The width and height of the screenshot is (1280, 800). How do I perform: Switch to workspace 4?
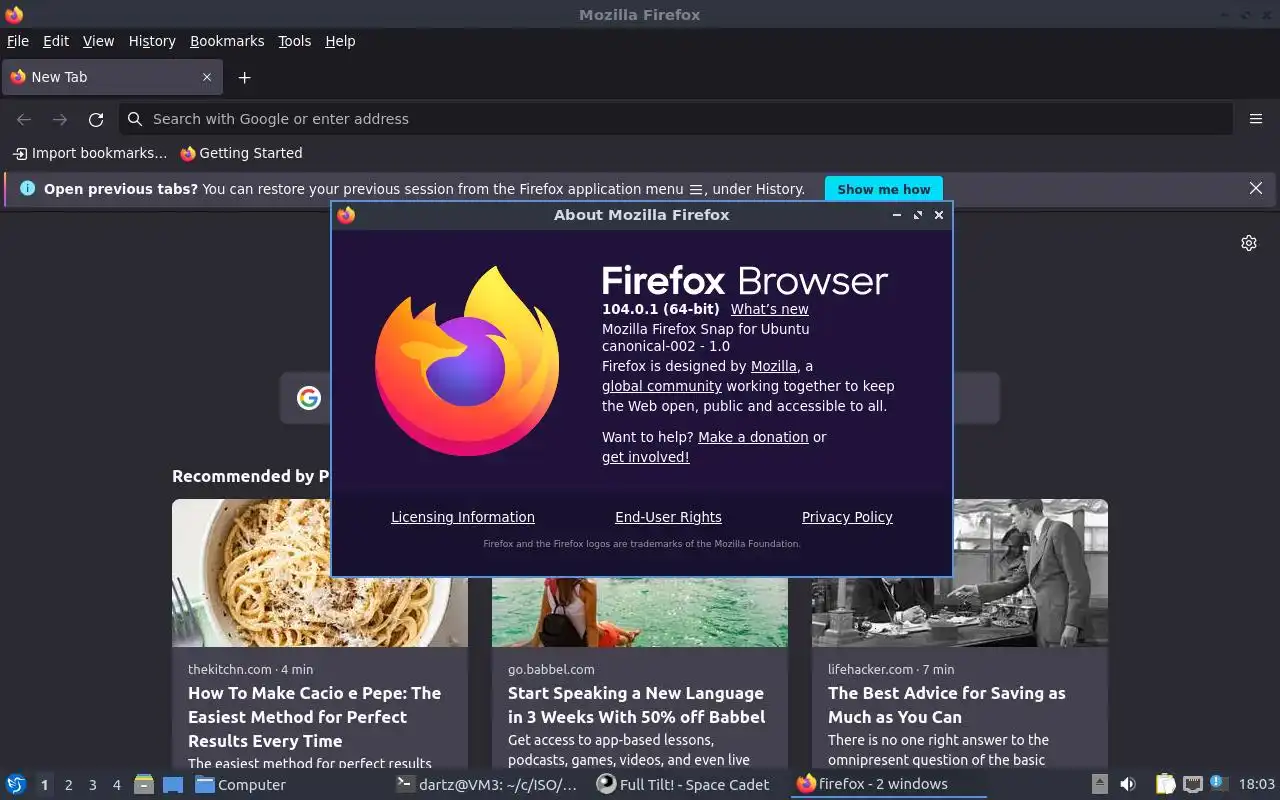pos(116,785)
